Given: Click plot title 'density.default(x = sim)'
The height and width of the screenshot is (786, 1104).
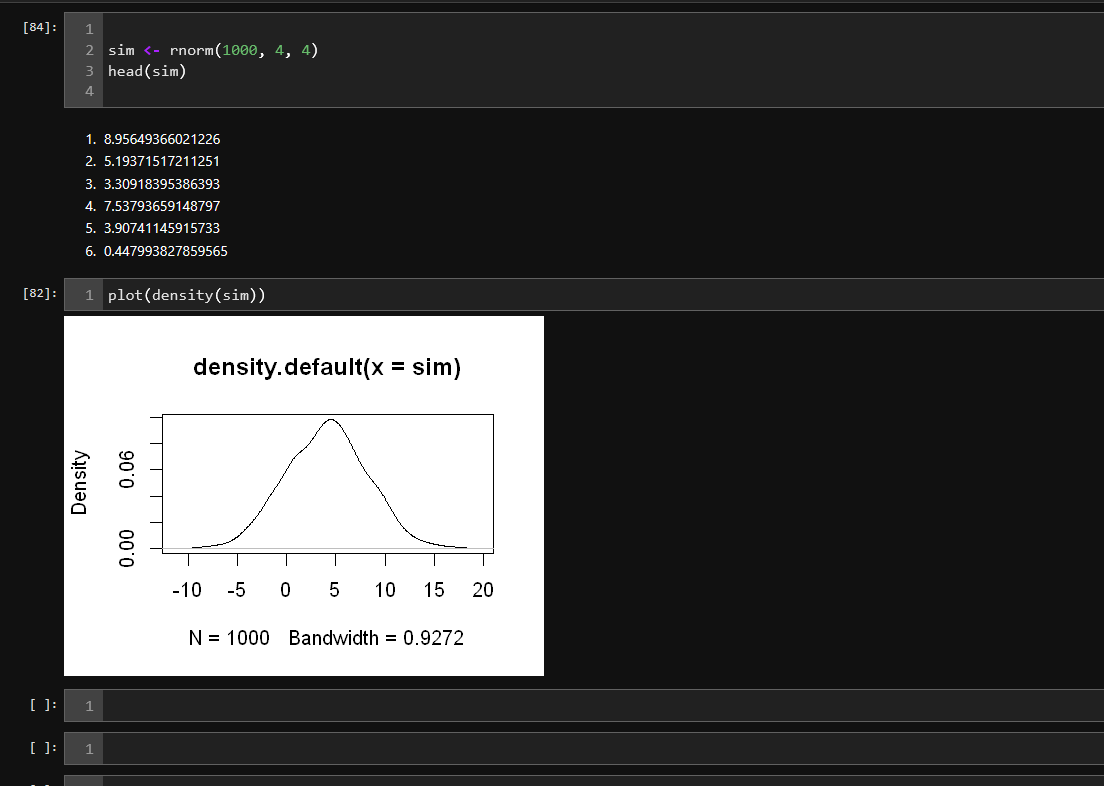Looking at the screenshot, I should [327, 367].
